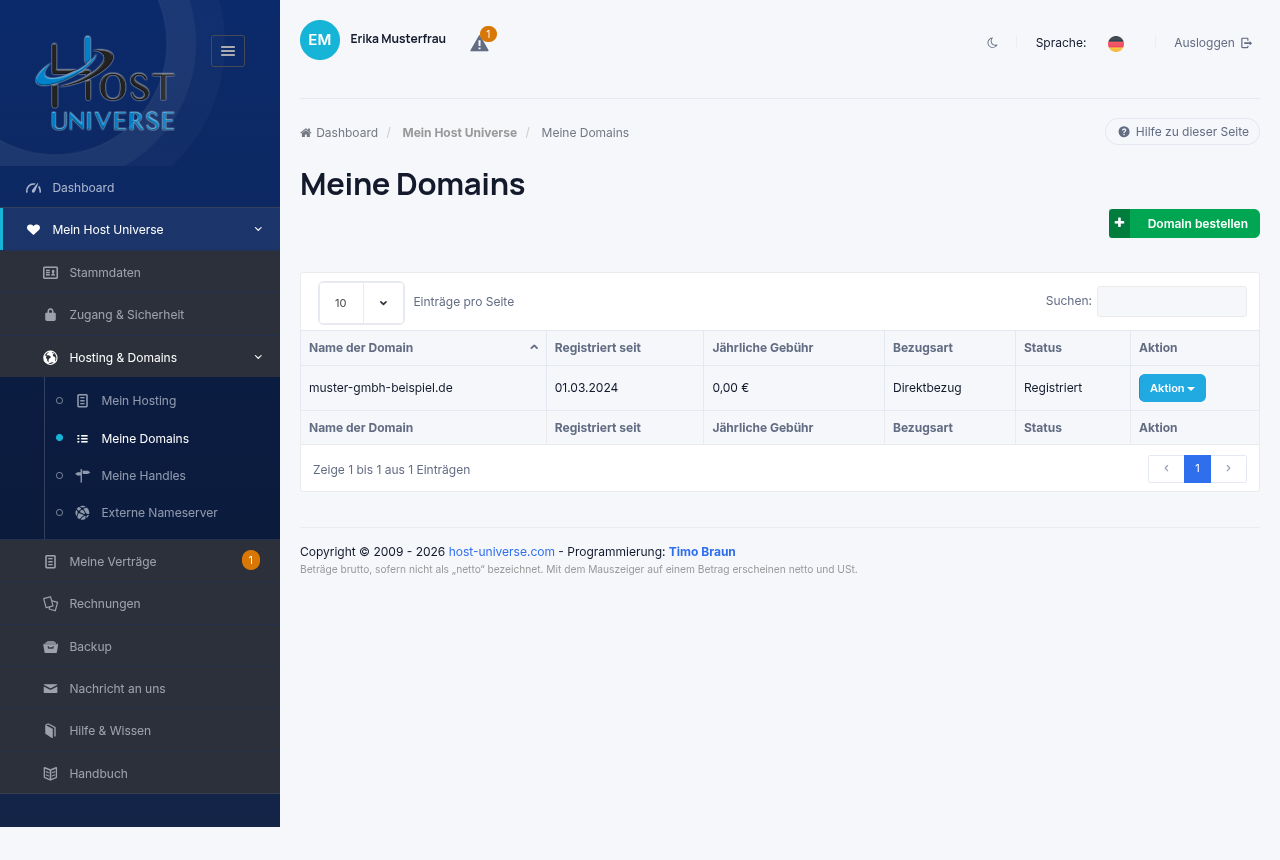Click the 01.03.2024 registration date cell

(x=625, y=388)
